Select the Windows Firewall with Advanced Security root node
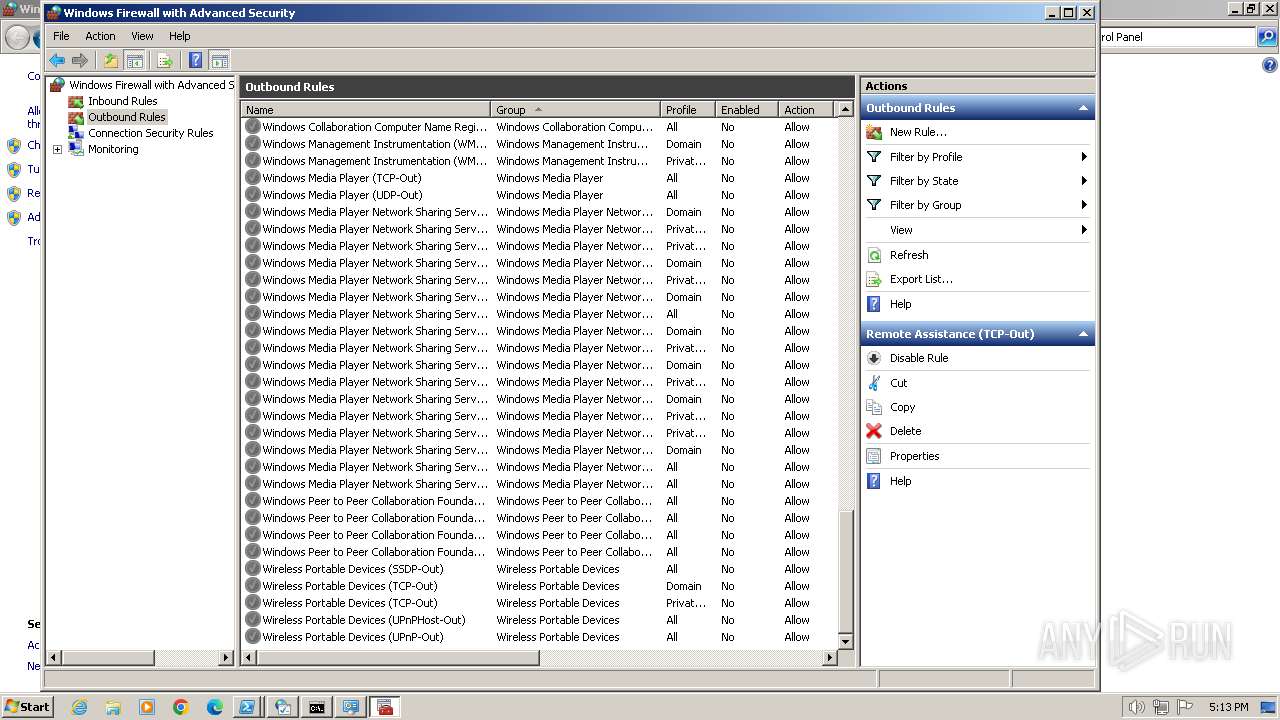Image resolution: width=1280 pixels, height=720 pixels. [141, 85]
